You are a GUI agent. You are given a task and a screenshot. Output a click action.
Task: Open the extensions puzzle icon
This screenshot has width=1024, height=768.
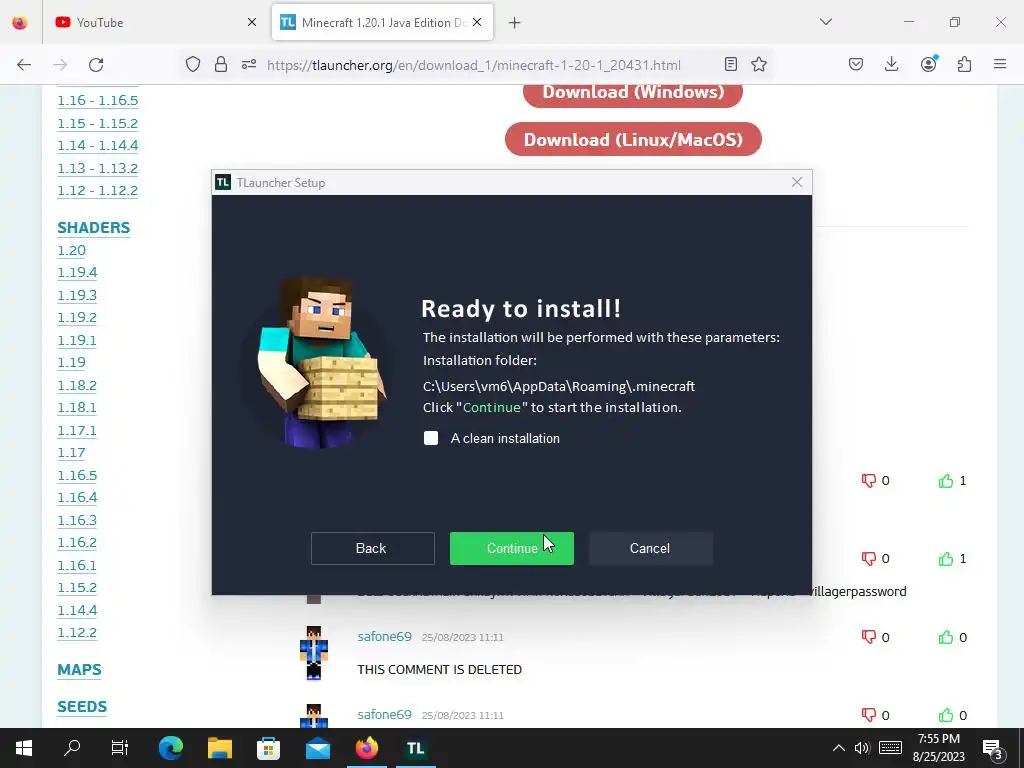(964, 64)
